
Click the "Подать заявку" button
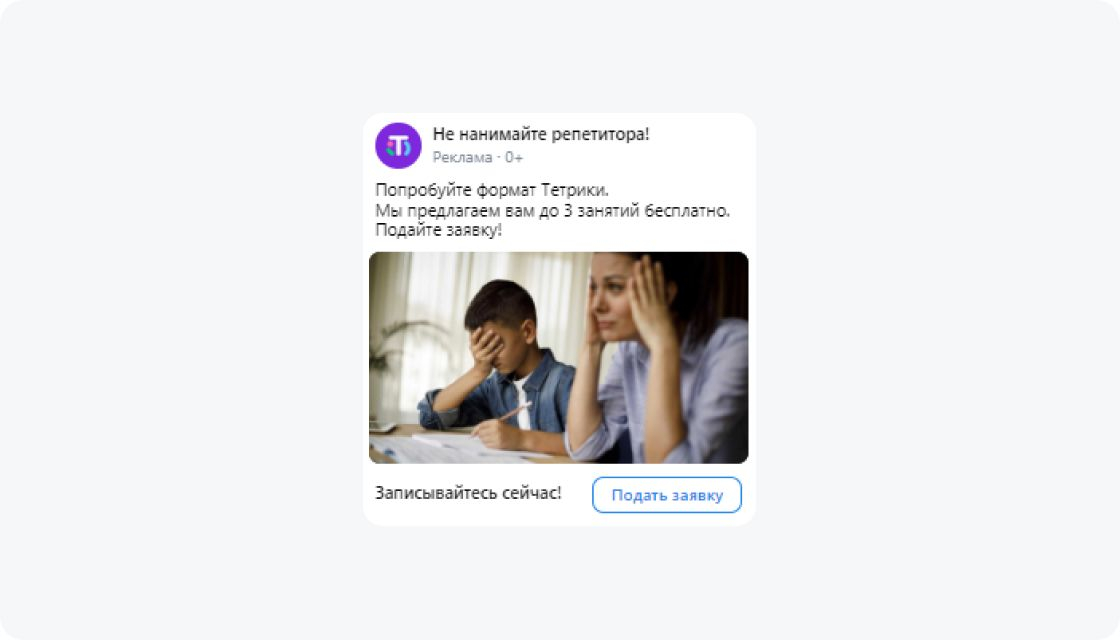[666, 495]
